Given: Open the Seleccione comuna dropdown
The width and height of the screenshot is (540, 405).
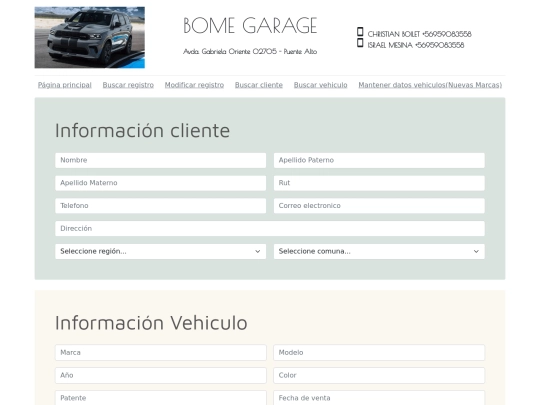Looking at the screenshot, I should click(379, 251).
